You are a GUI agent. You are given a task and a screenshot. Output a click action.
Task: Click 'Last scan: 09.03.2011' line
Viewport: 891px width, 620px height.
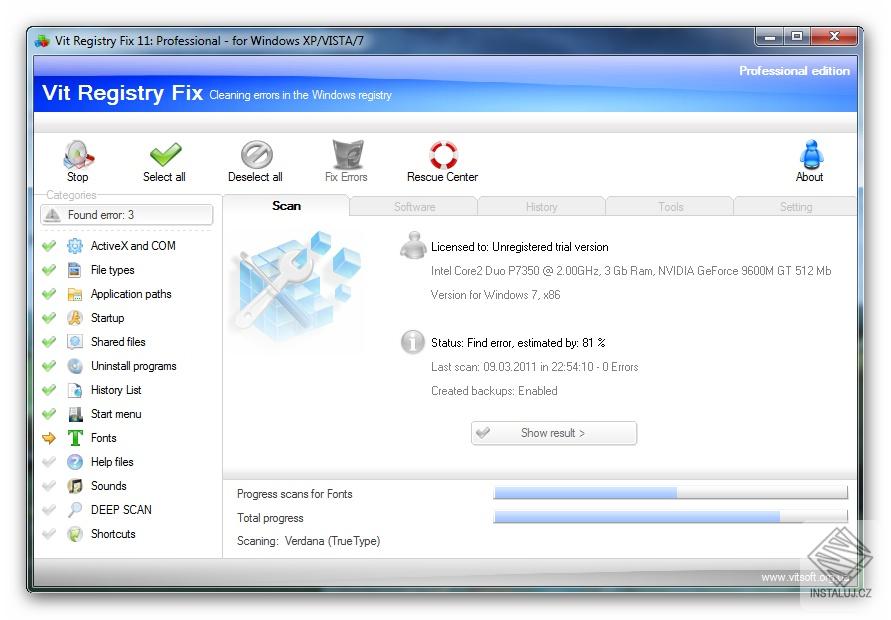click(535, 367)
